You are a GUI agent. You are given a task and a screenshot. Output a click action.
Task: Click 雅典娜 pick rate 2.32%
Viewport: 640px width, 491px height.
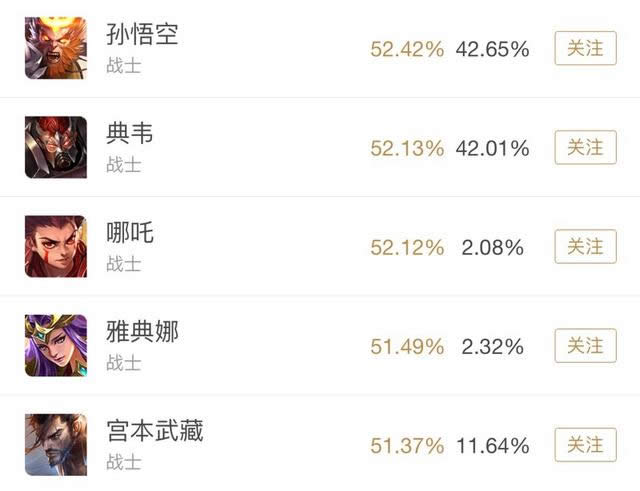492,346
